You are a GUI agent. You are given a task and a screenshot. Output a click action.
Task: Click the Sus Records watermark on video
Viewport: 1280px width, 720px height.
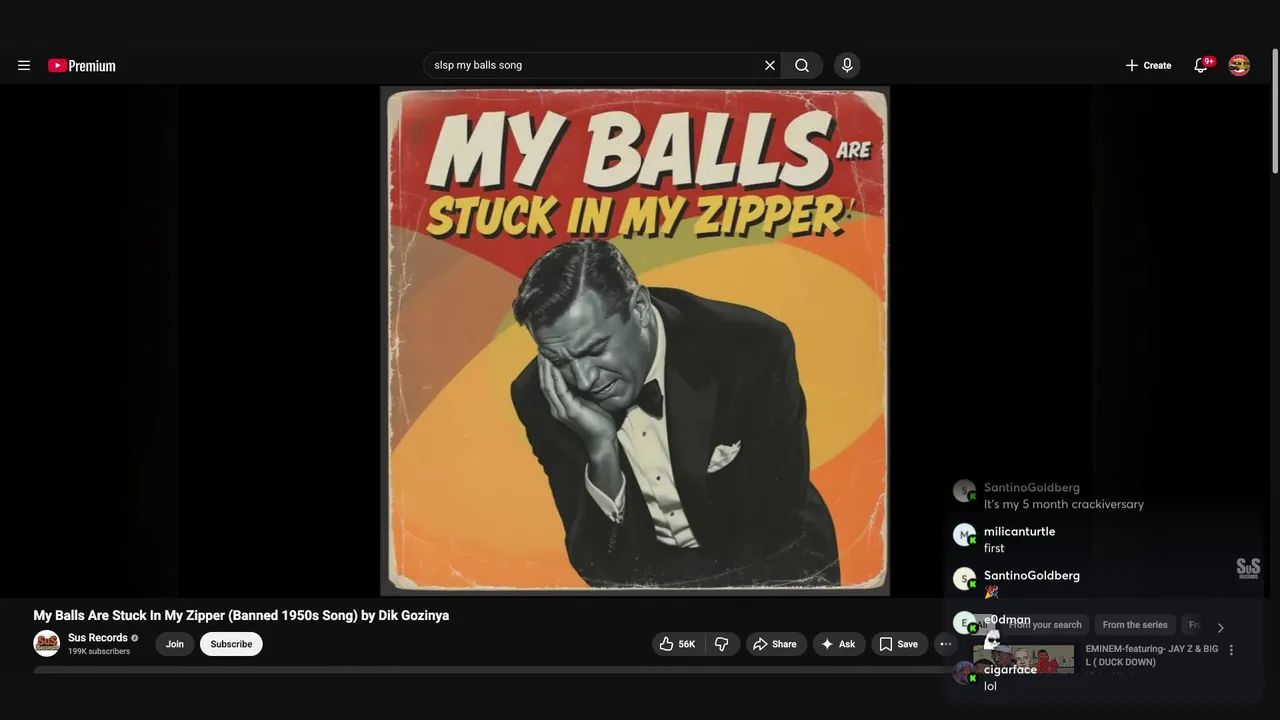pyautogui.click(x=1248, y=568)
